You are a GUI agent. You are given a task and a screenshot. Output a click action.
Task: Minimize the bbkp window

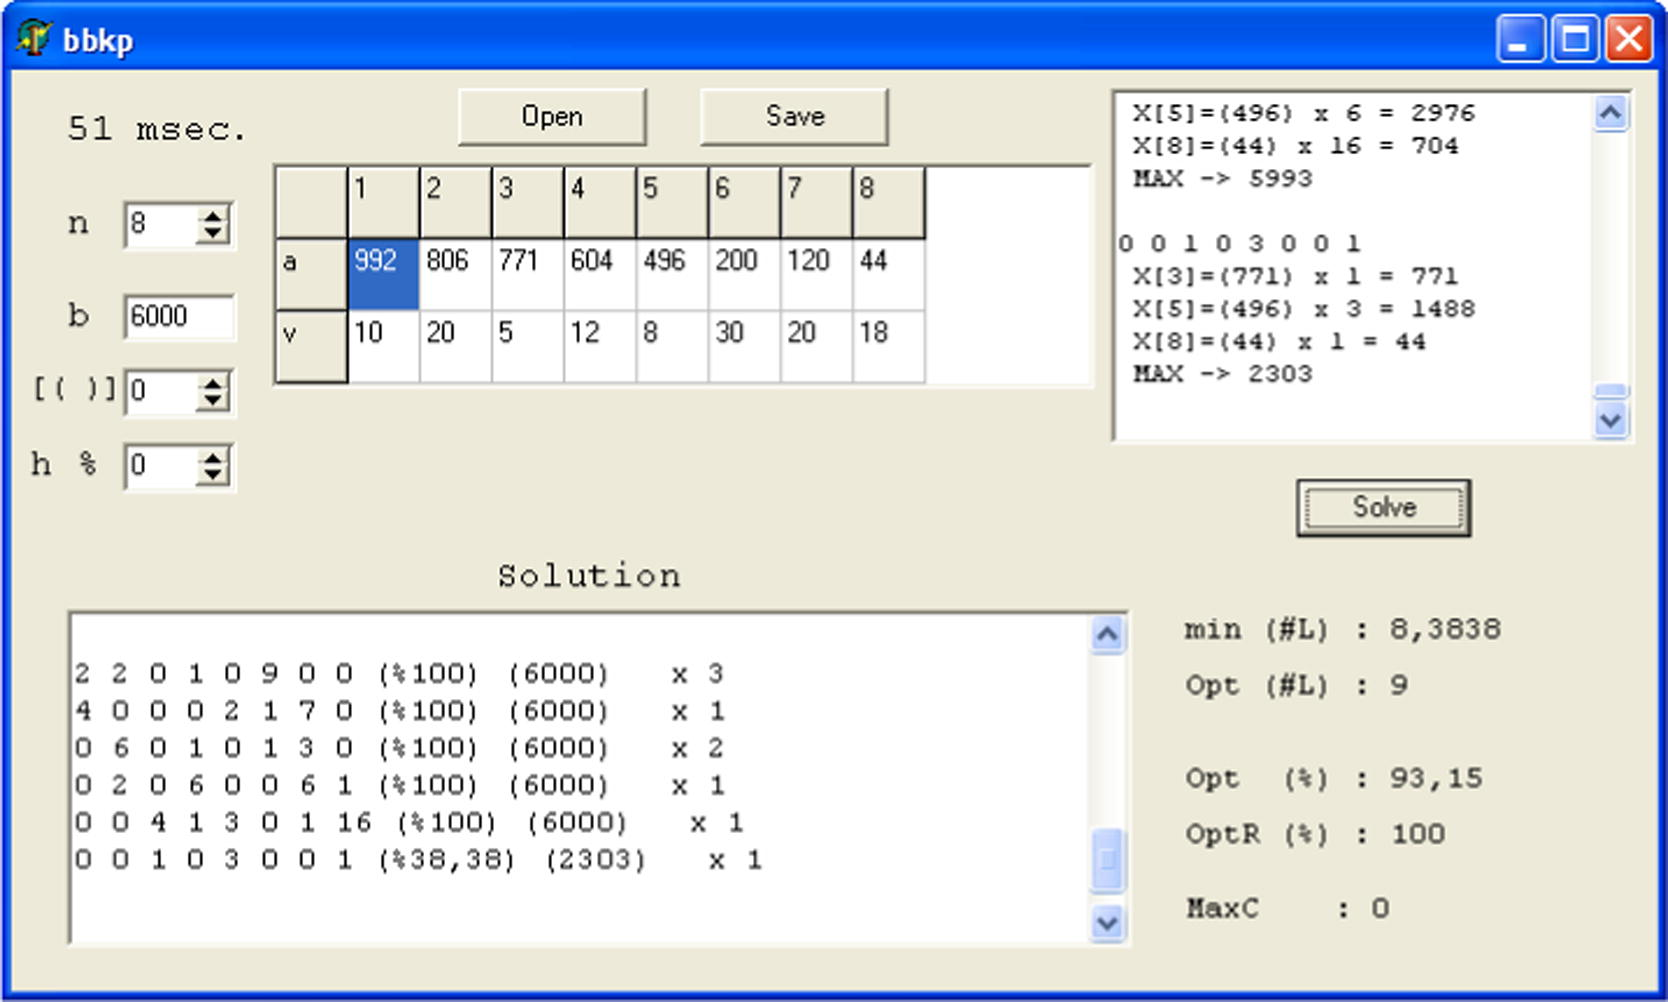1520,40
